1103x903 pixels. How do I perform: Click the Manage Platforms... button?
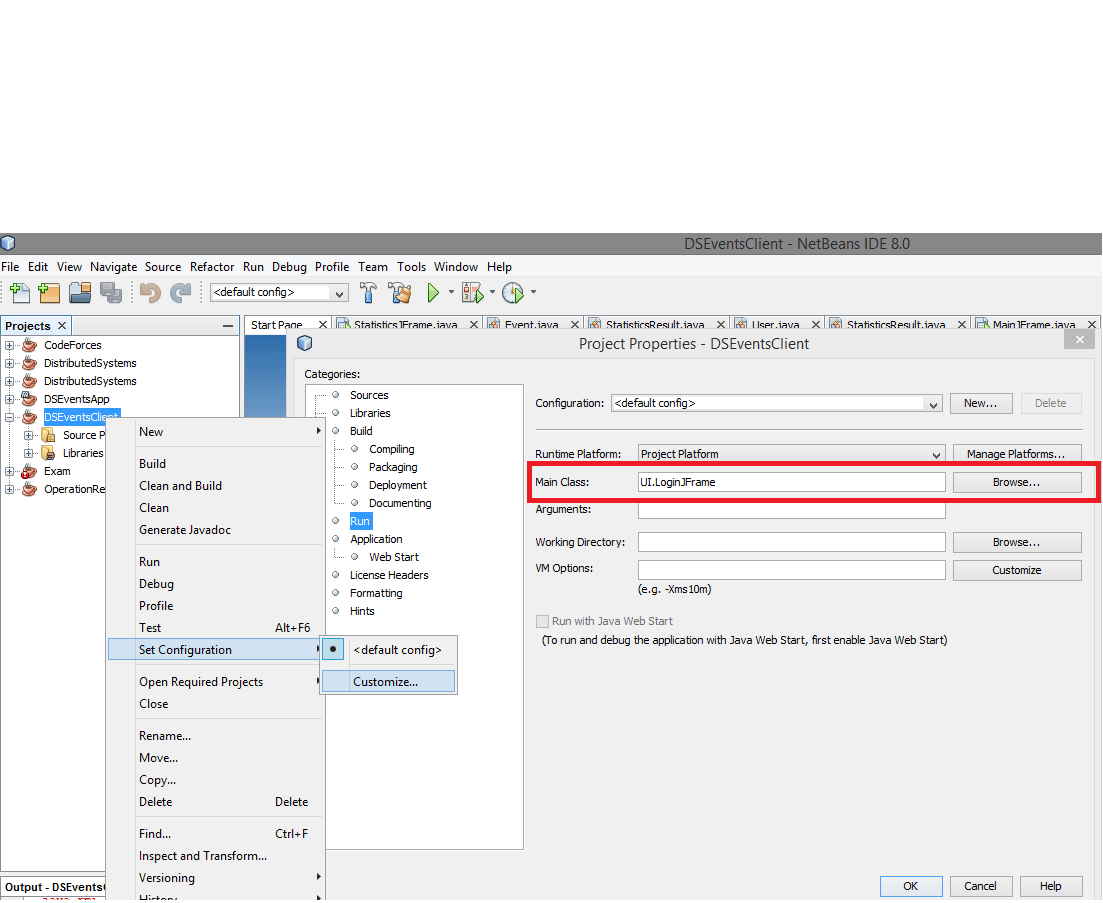coord(1016,454)
